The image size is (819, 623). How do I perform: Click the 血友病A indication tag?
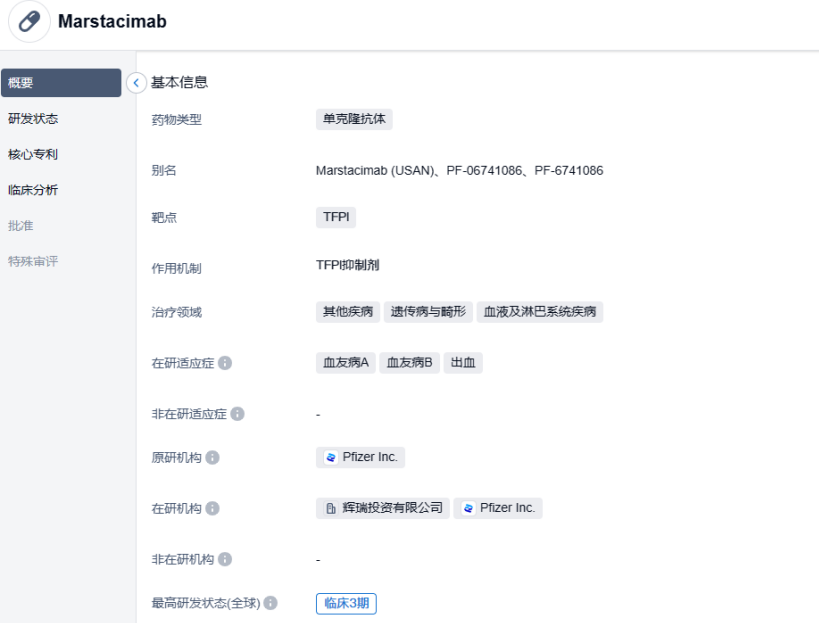coord(345,363)
